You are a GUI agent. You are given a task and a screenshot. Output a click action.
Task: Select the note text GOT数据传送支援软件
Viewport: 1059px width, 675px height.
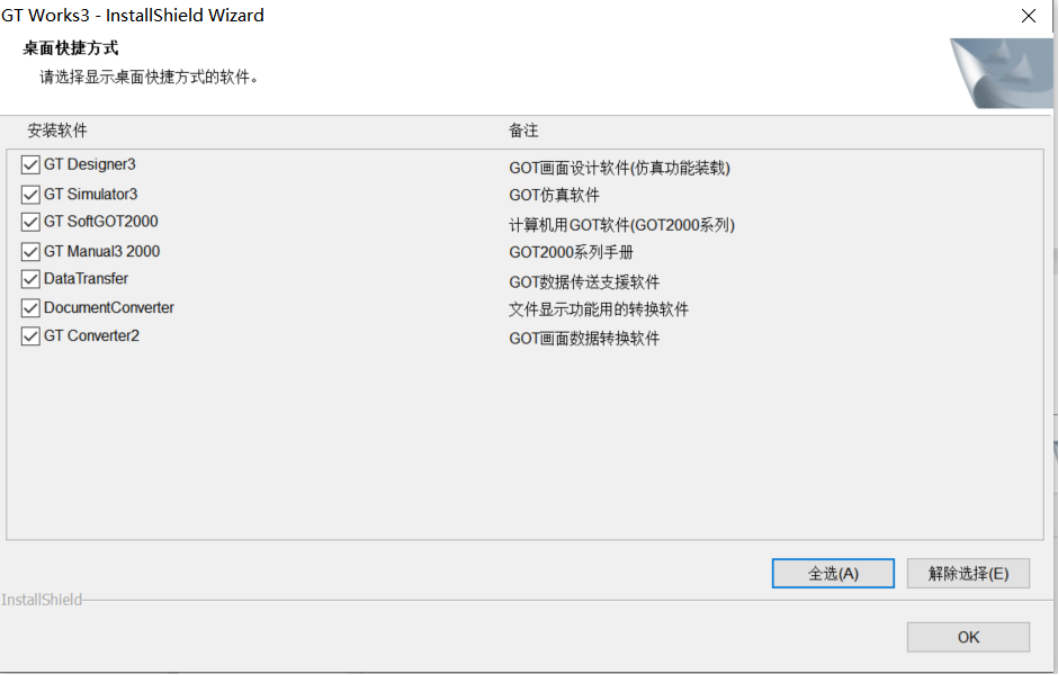[x=584, y=282]
